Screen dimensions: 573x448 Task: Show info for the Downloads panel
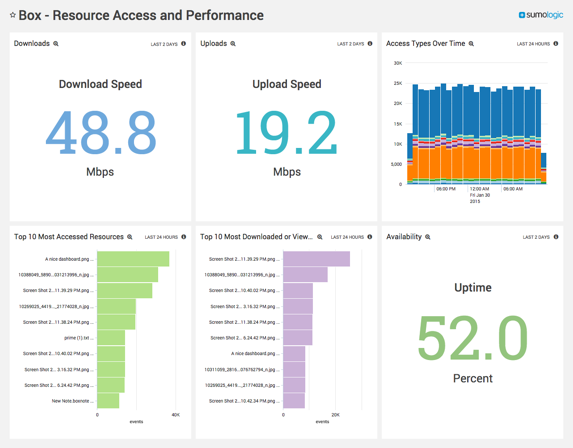click(x=183, y=43)
